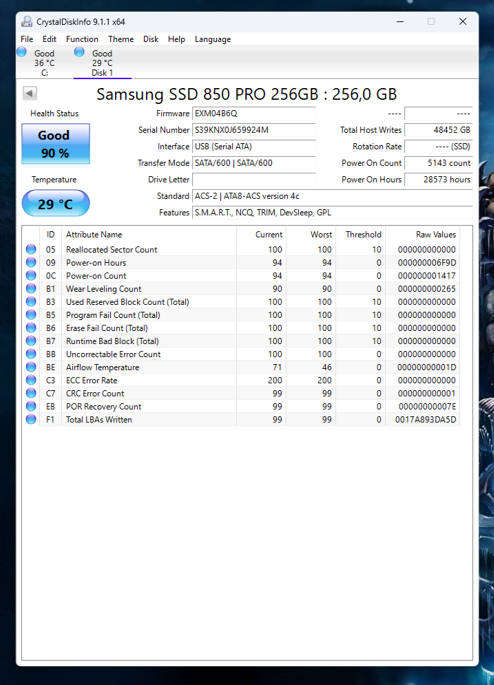494x685 pixels.
Task: Click status icon for Reallocated Sector Count
Action: pyautogui.click(x=31, y=249)
